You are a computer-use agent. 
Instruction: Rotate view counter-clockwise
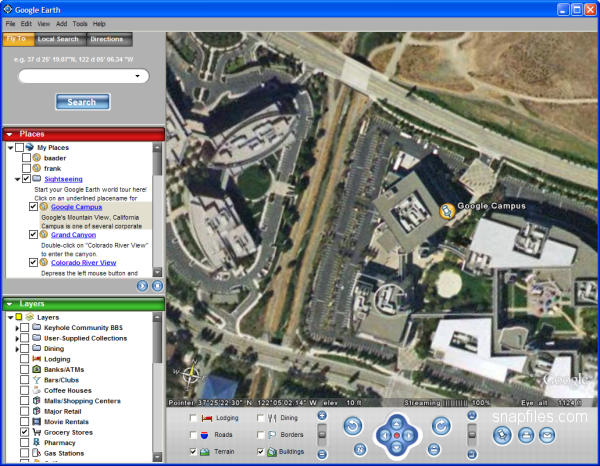[353, 426]
